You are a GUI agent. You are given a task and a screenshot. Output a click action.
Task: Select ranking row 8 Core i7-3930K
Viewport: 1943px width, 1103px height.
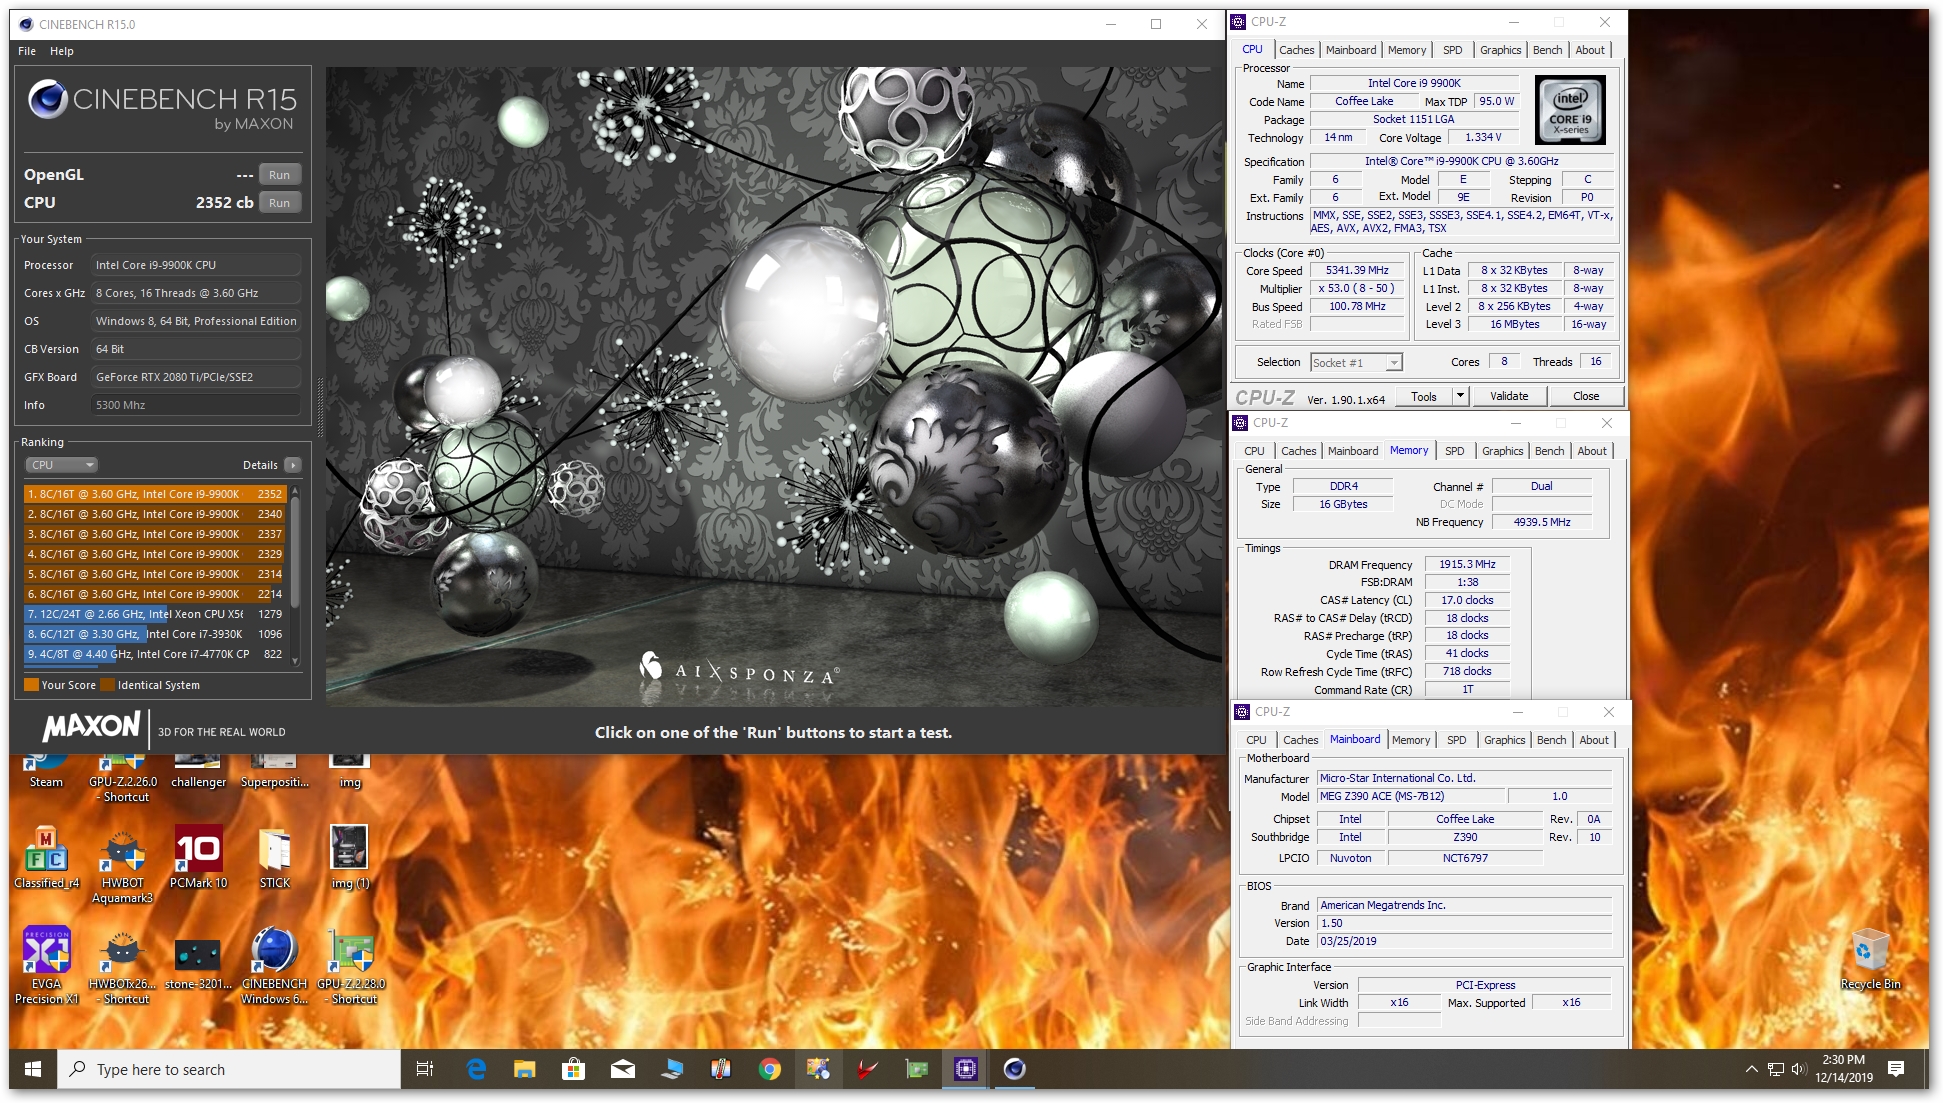tap(155, 634)
